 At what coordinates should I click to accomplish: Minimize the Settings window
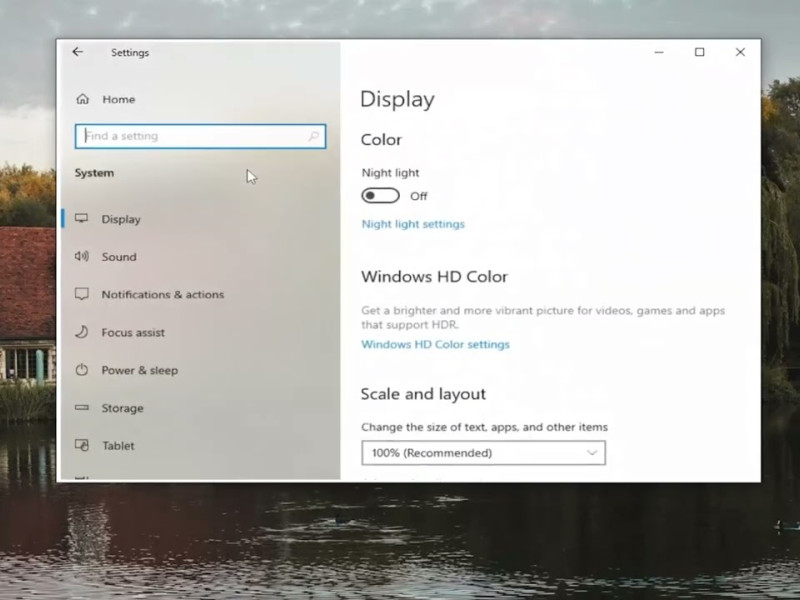tap(659, 52)
